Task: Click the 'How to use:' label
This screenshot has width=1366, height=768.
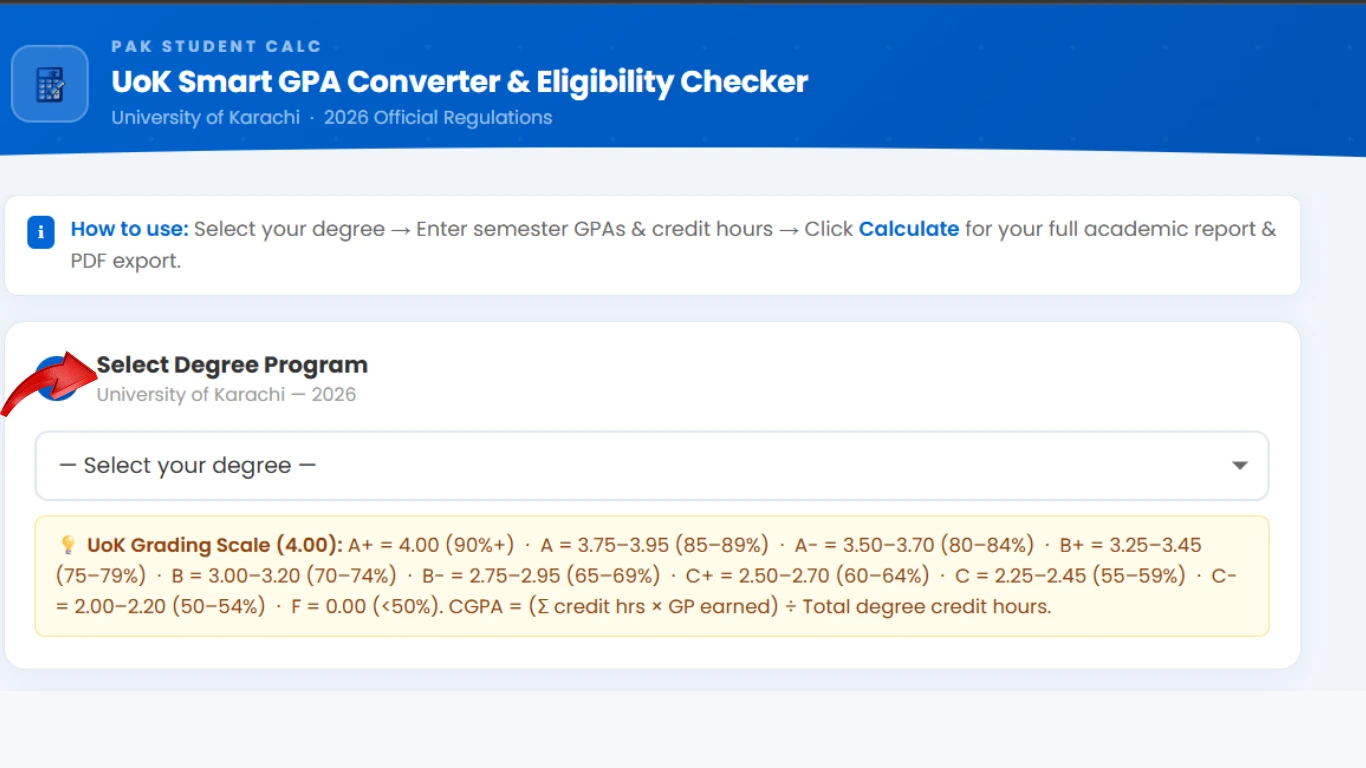Action: tap(129, 229)
